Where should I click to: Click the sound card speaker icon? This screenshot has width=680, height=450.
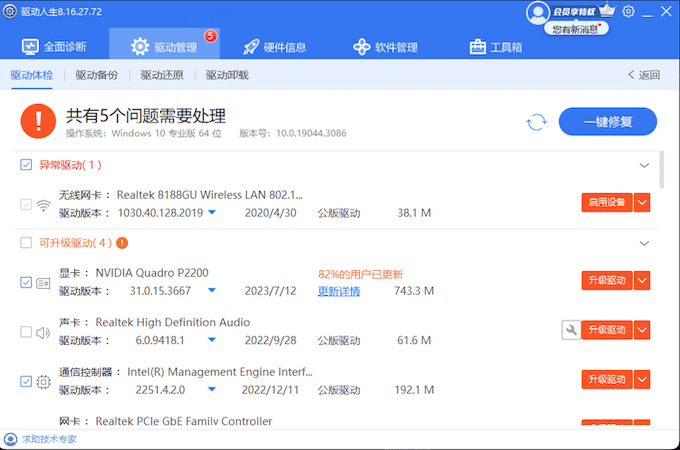click(x=43, y=333)
